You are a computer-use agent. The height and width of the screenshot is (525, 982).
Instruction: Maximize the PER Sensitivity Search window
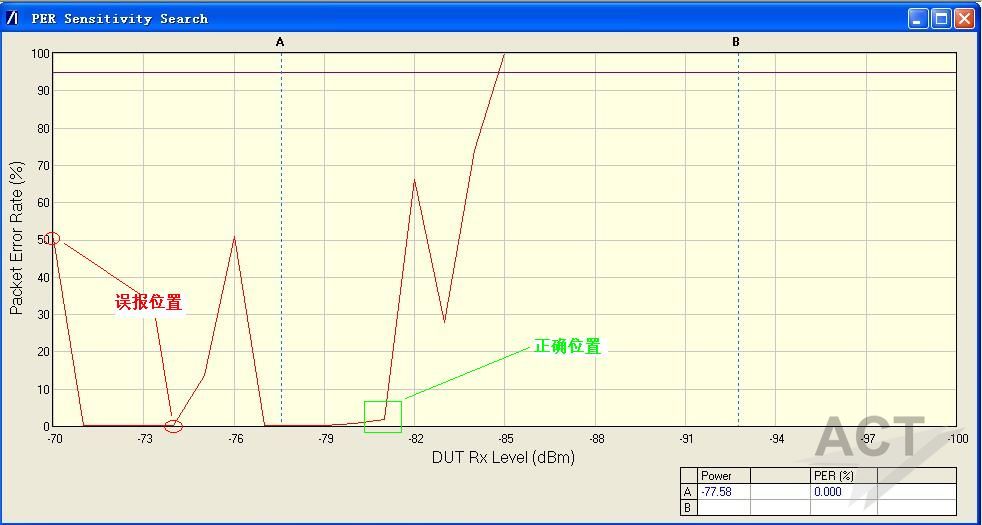[941, 18]
